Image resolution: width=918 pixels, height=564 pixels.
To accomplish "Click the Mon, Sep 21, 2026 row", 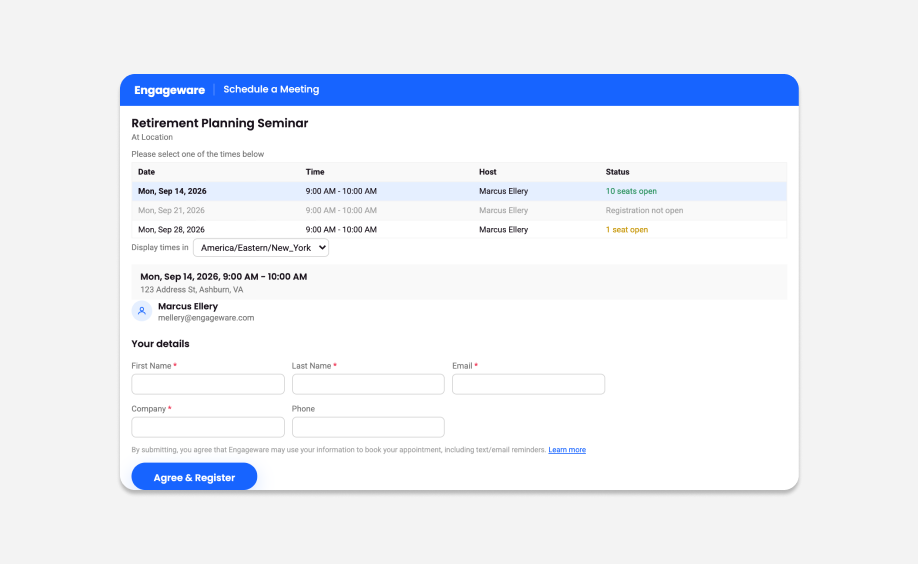I will tap(459, 210).
